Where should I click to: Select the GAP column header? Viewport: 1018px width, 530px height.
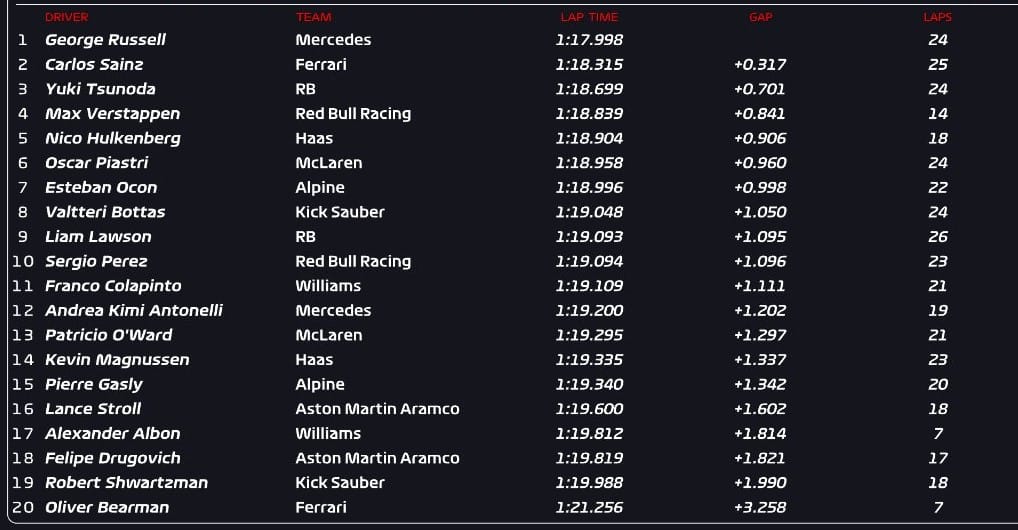coord(761,17)
